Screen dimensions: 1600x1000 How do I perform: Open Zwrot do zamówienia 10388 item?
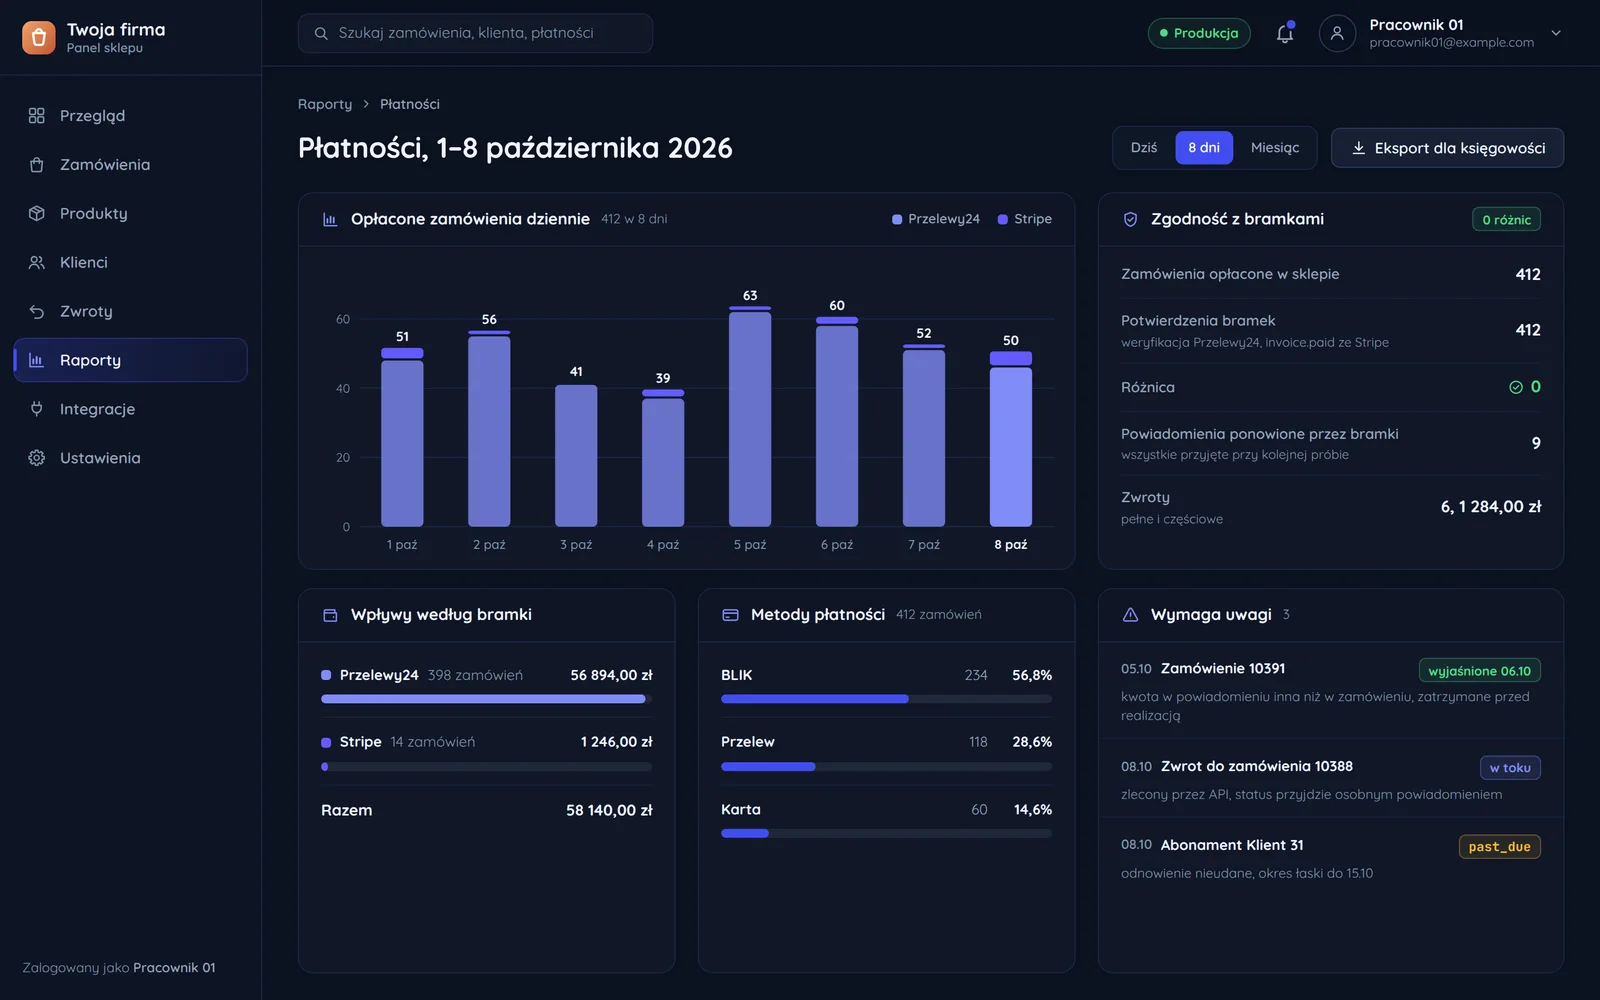[1330, 780]
